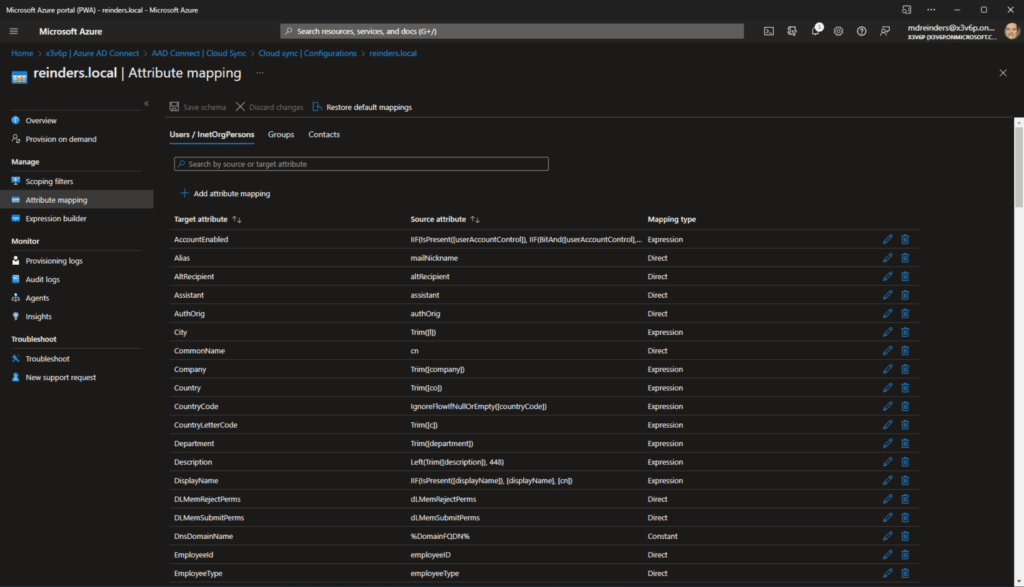Delete the City mapping
This screenshot has height=587, width=1024.
pyautogui.click(x=905, y=332)
